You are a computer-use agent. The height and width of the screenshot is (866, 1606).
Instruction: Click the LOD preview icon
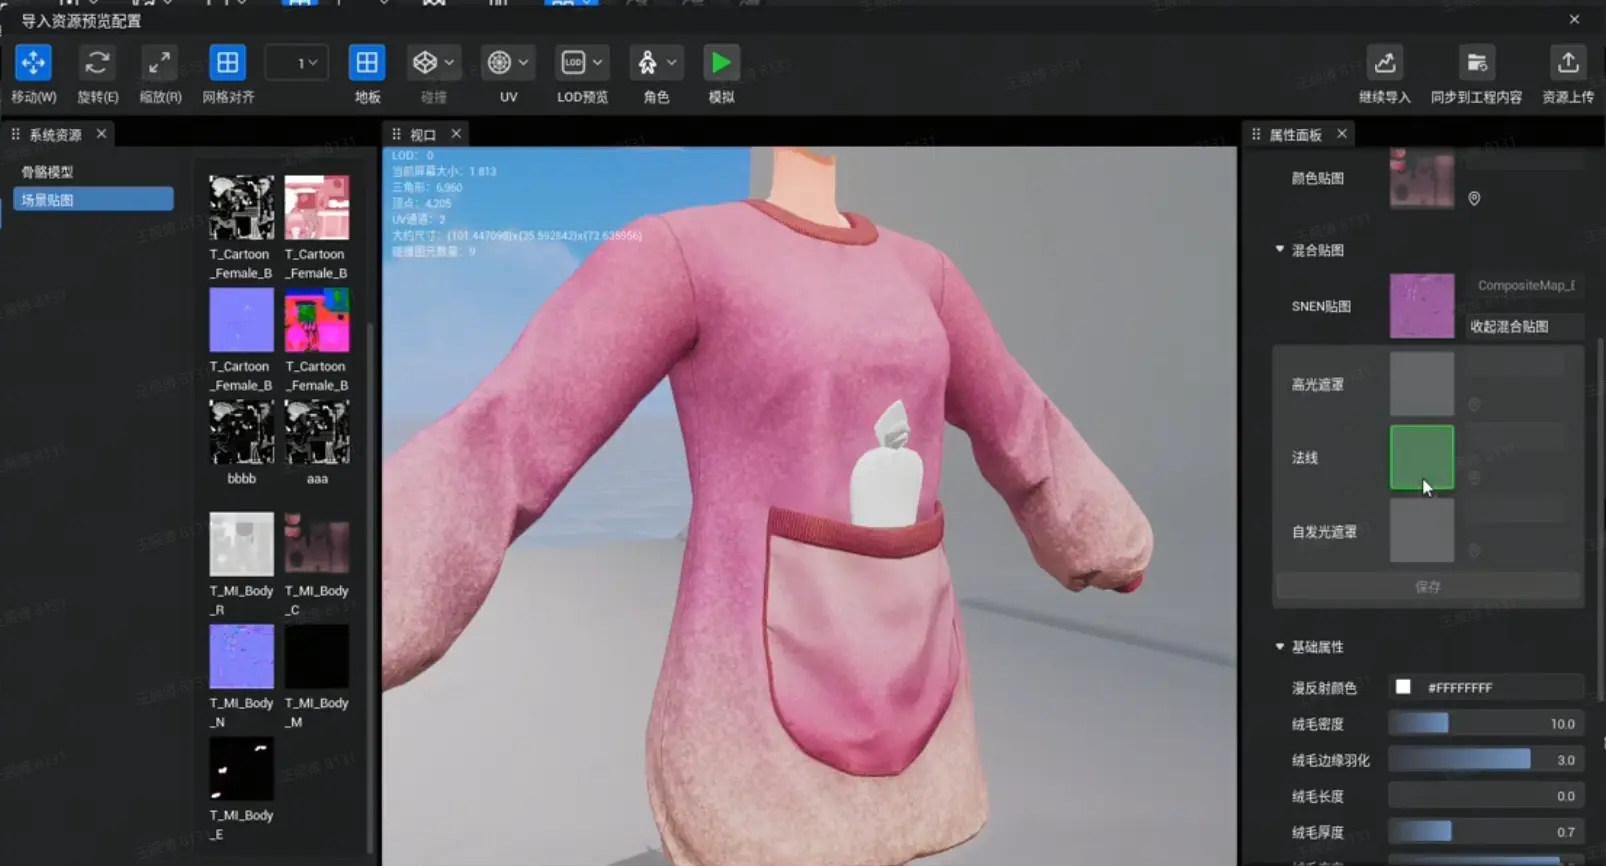point(573,63)
